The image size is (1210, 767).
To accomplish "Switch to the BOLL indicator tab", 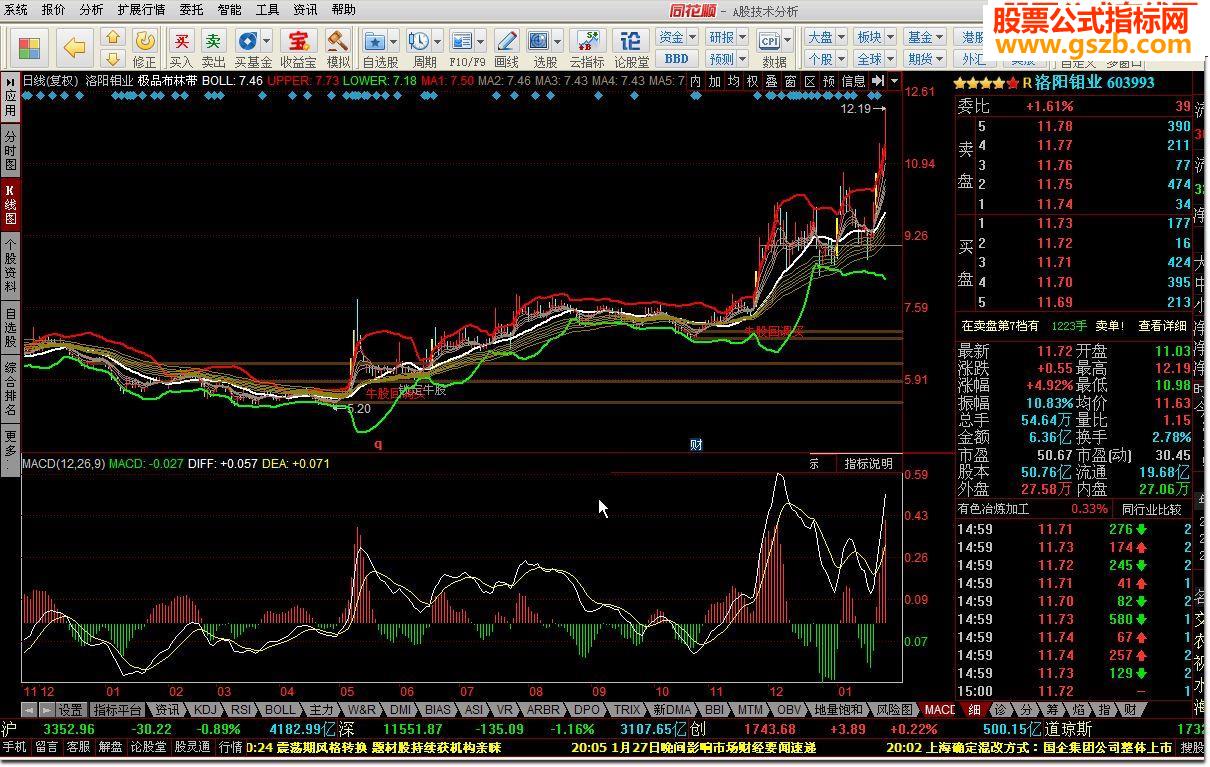I will tap(281, 710).
